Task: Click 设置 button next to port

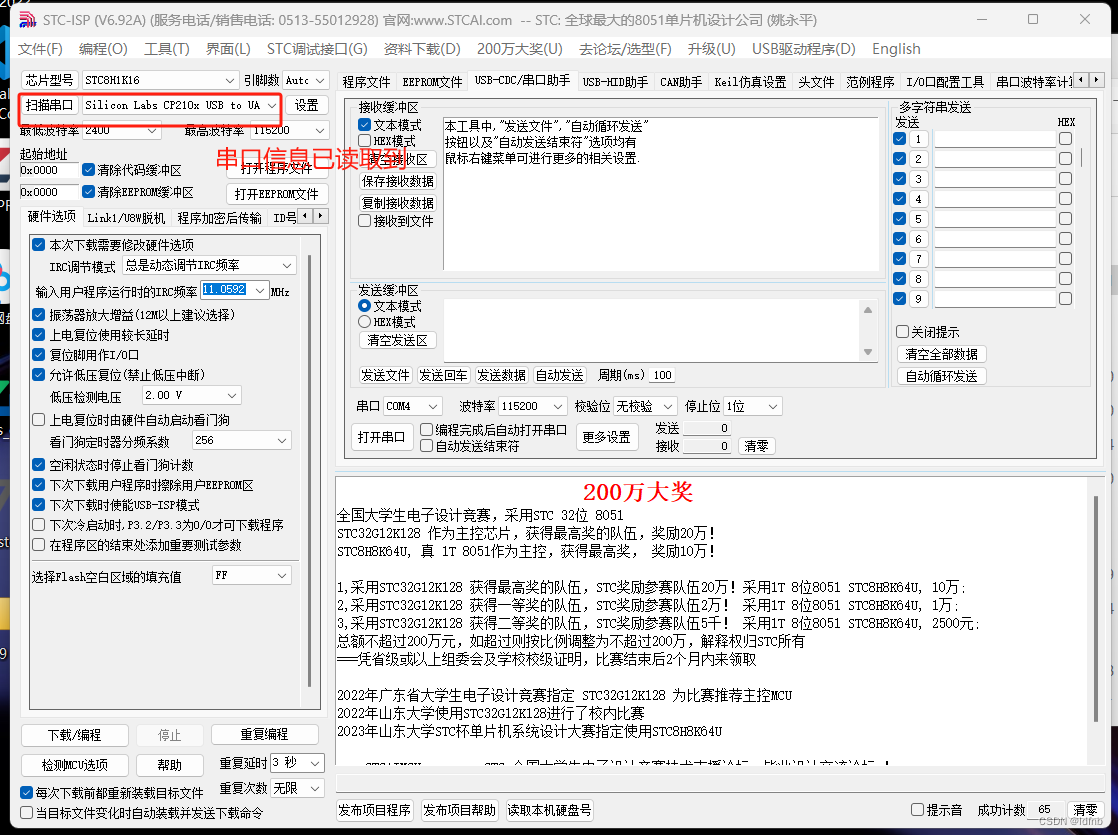Action: coord(307,106)
